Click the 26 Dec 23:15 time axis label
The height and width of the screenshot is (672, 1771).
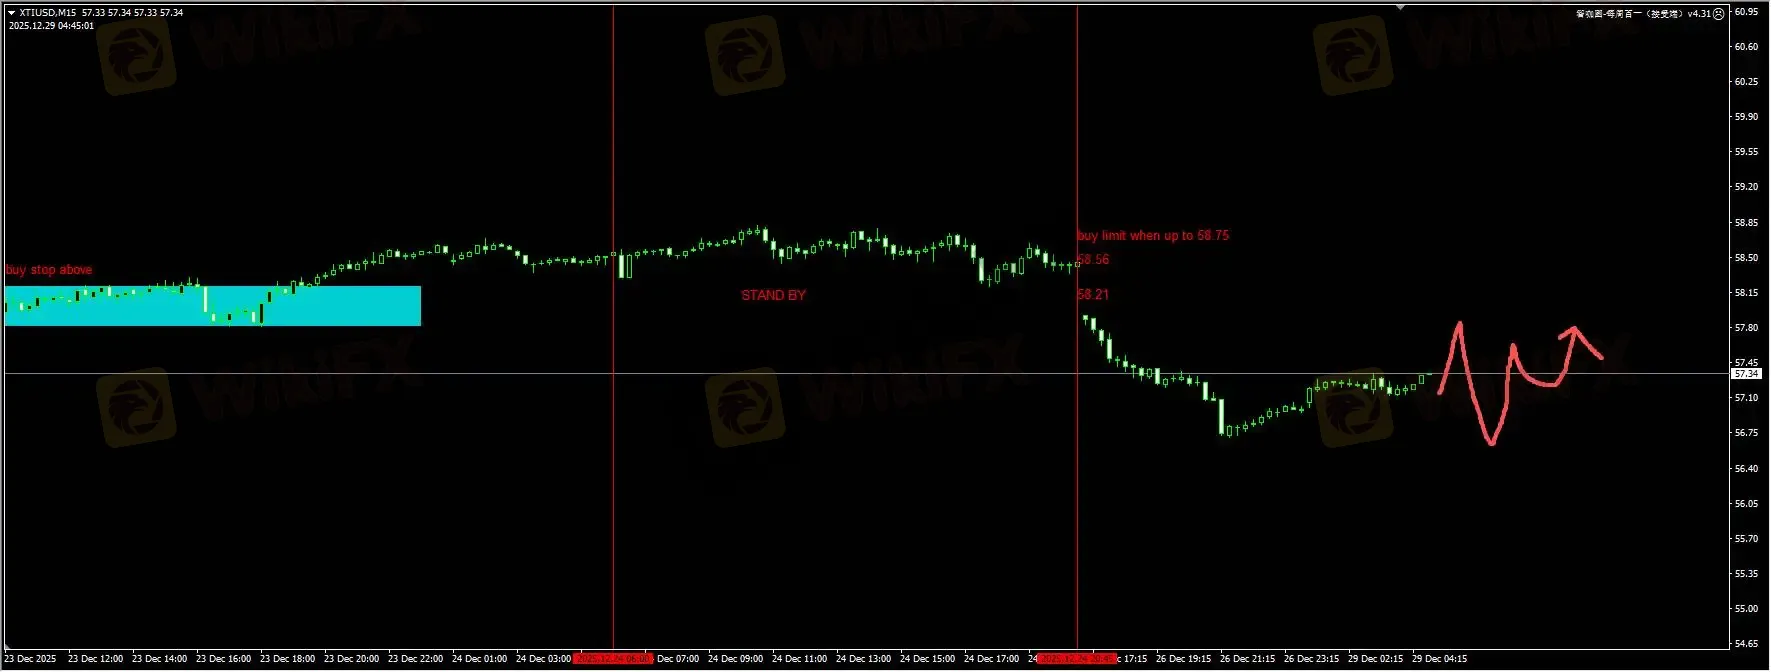pyautogui.click(x=1311, y=659)
